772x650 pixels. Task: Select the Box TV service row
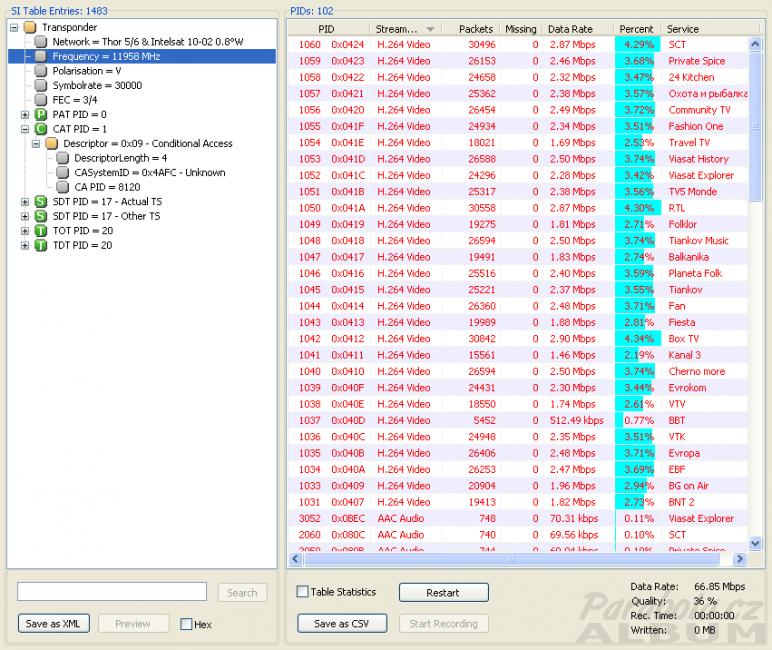point(518,338)
